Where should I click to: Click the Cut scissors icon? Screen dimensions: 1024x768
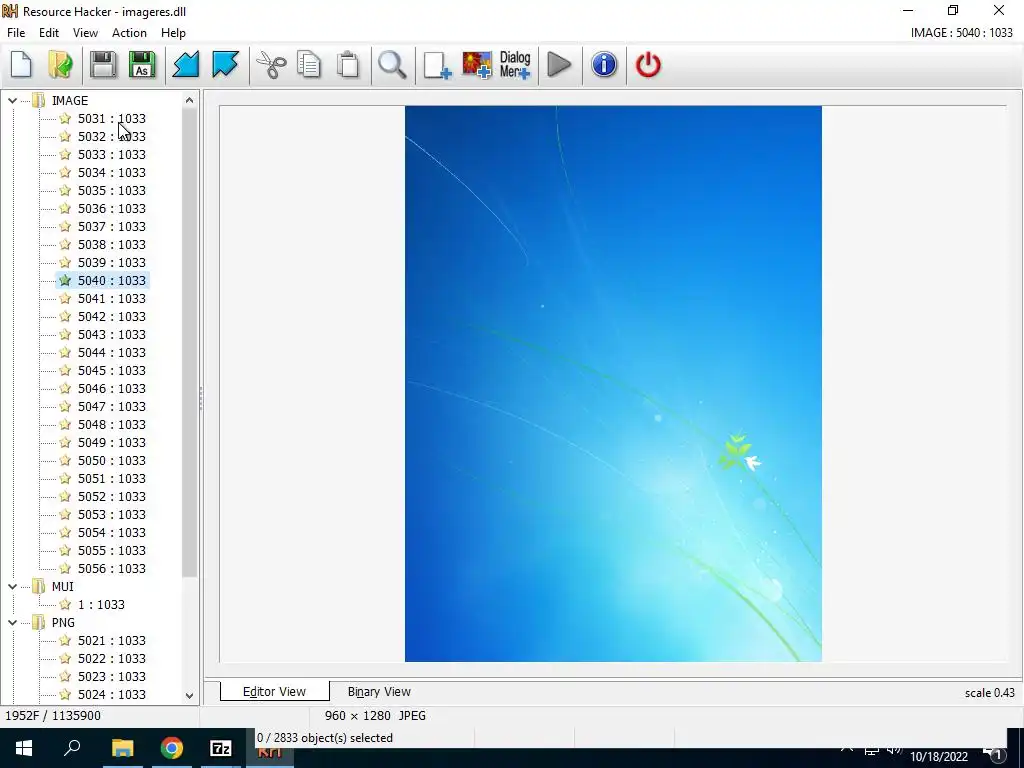pyautogui.click(x=271, y=65)
